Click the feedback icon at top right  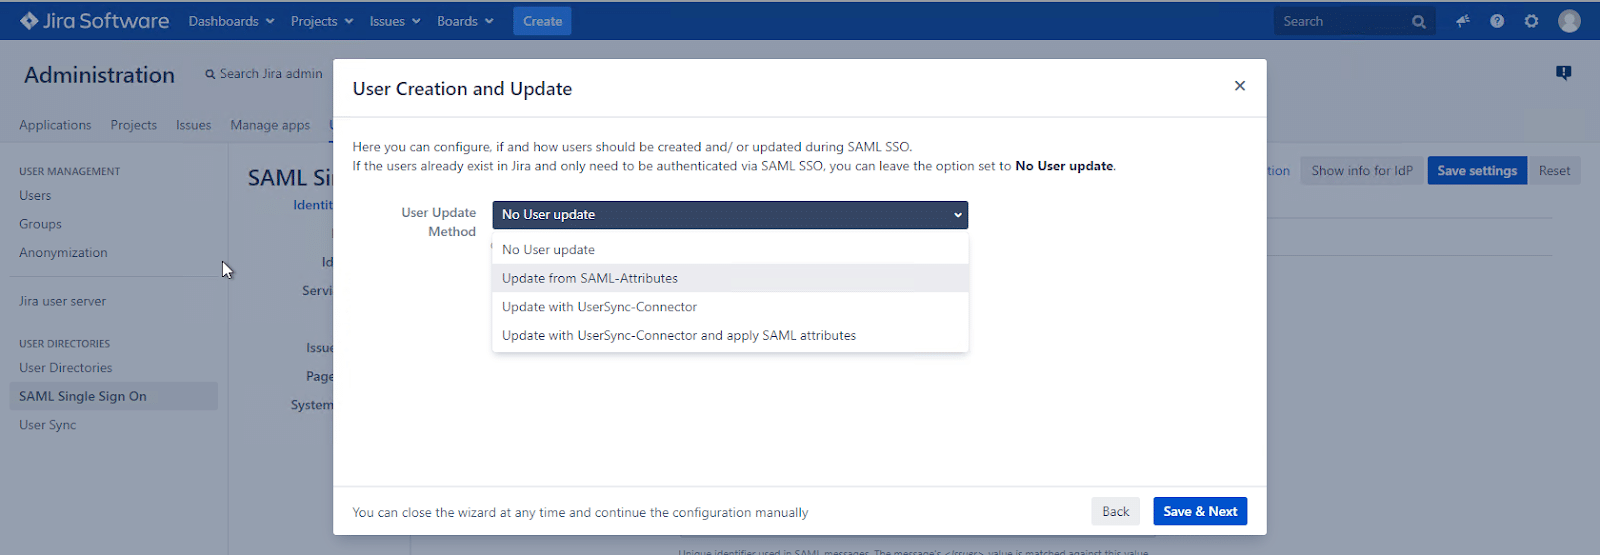[x=1563, y=73]
